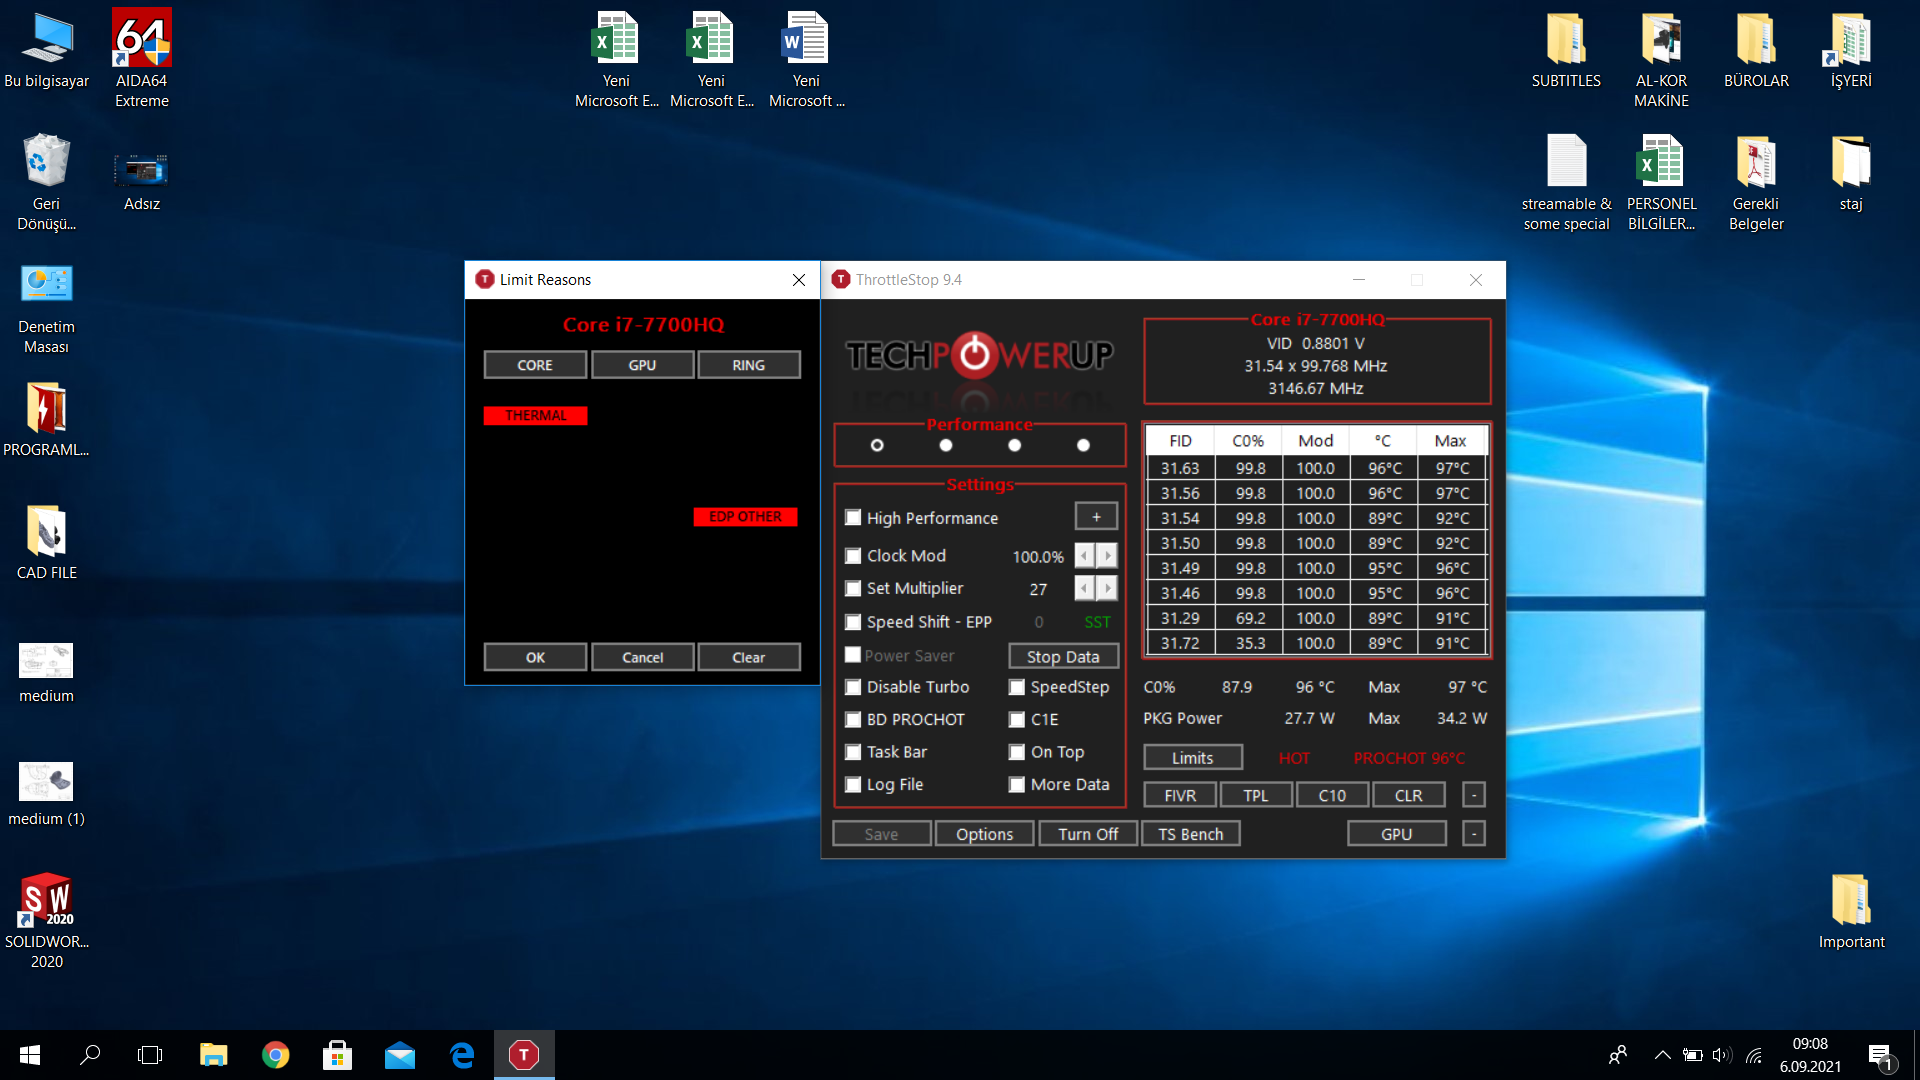Click ThrottleStop icon in taskbar
The image size is (1920, 1080).
524,1055
